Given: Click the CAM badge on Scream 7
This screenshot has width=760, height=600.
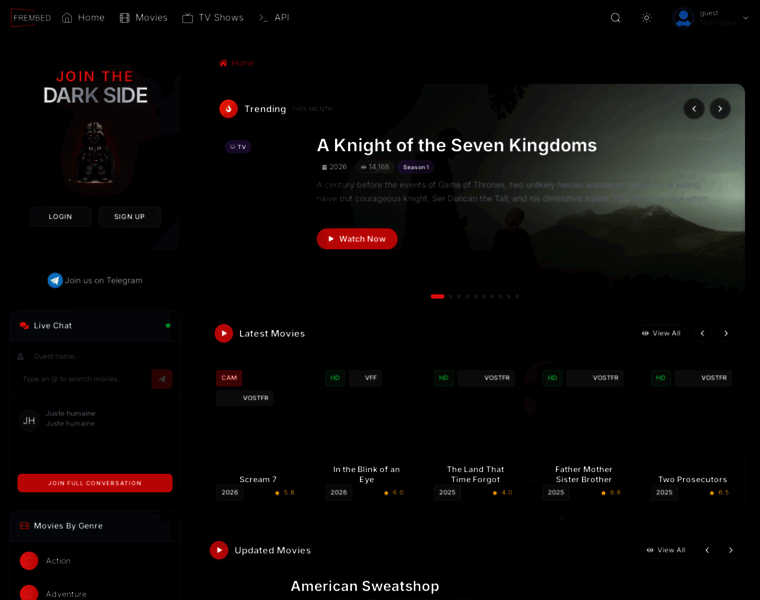Looking at the screenshot, I should [x=229, y=378].
